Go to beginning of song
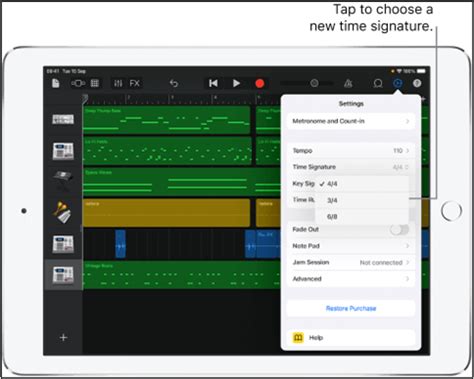The image size is (474, 379). click(x=213, y=83)
